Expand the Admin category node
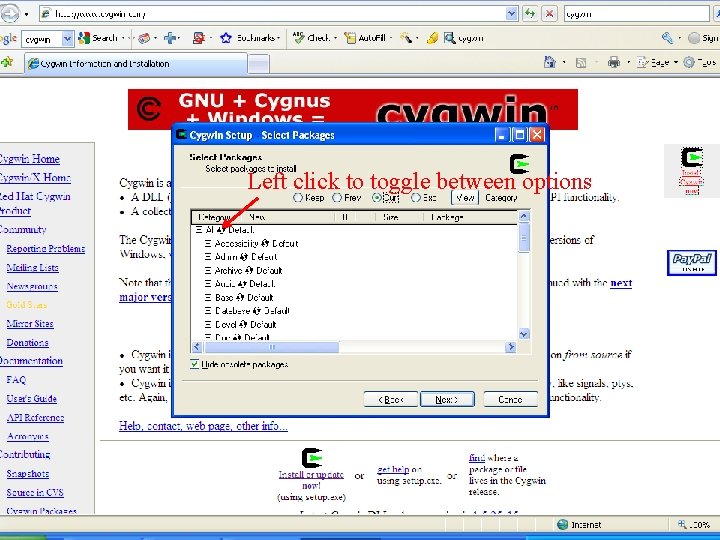720x540 pixels. 208,257
